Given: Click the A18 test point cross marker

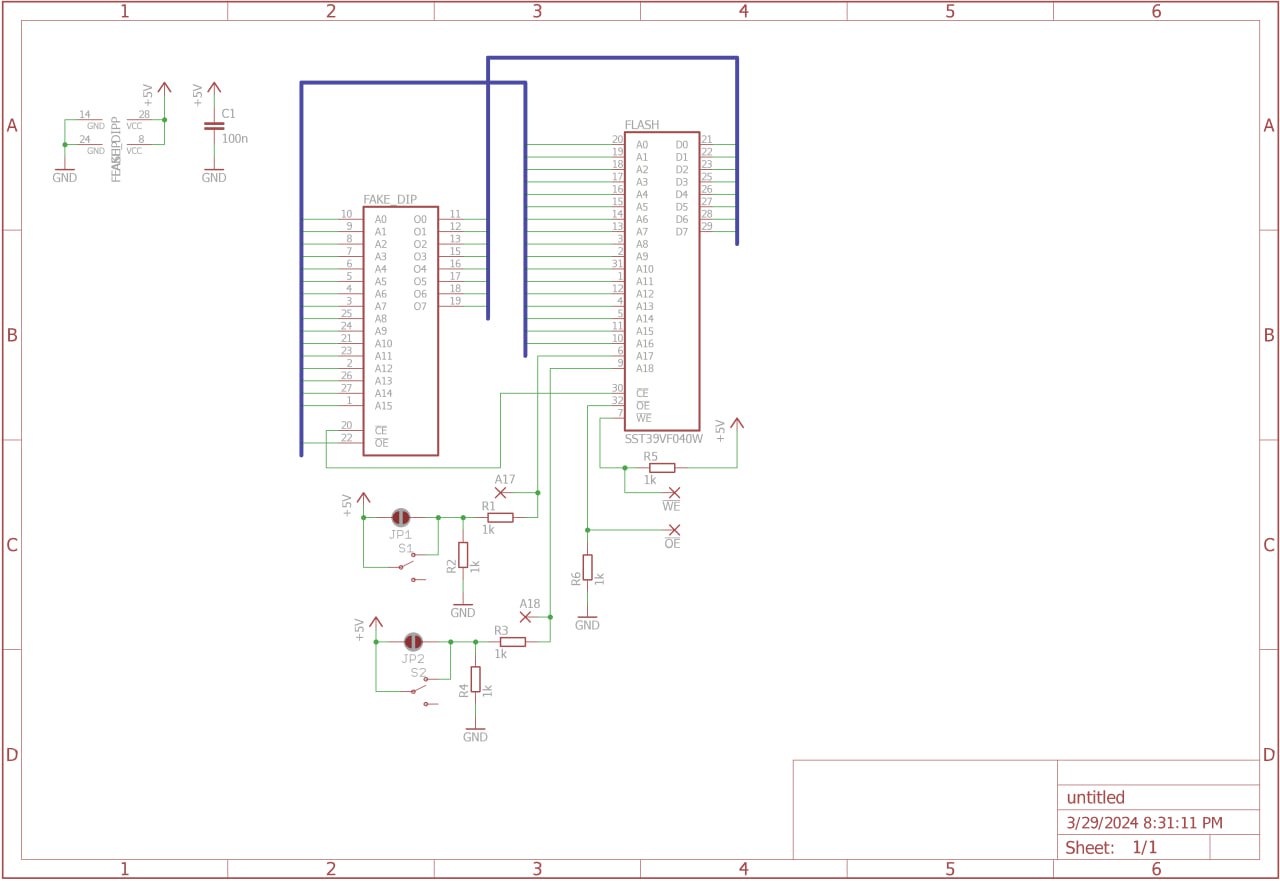Looking at the screenshot, I should 526,617.
